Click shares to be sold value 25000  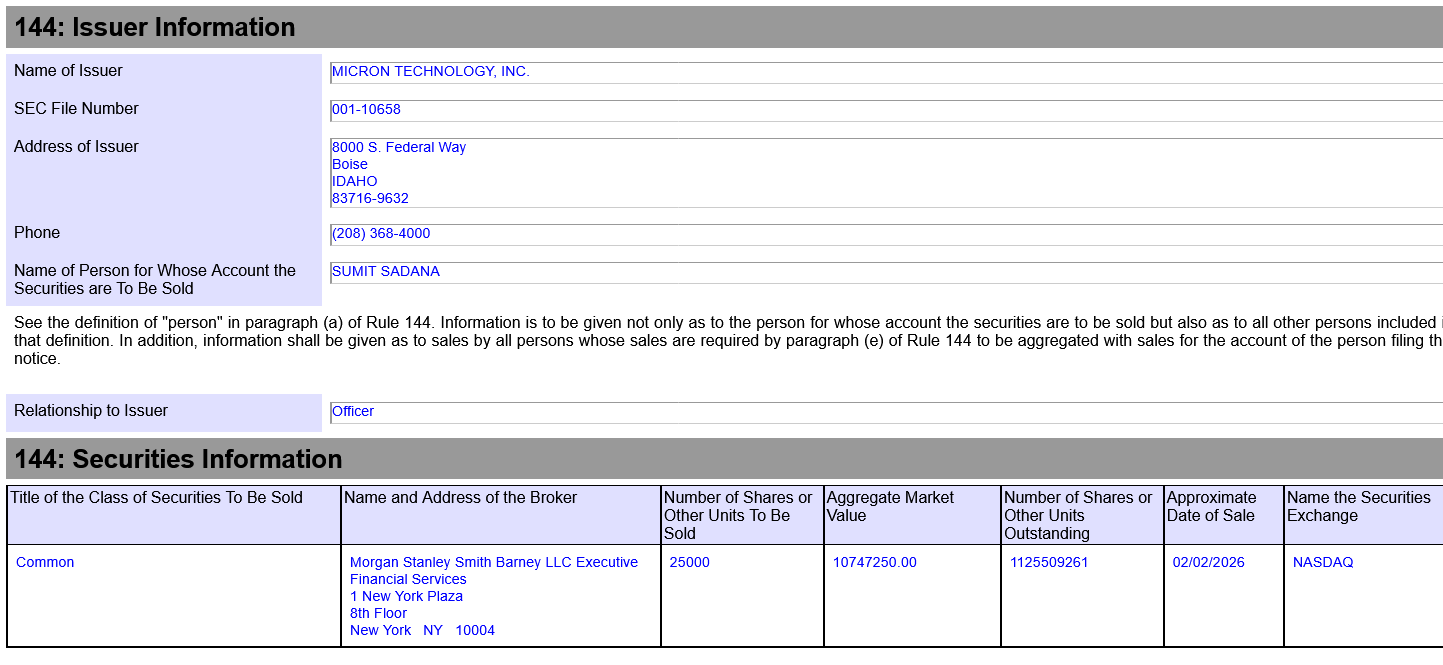(x=689, y=562)
